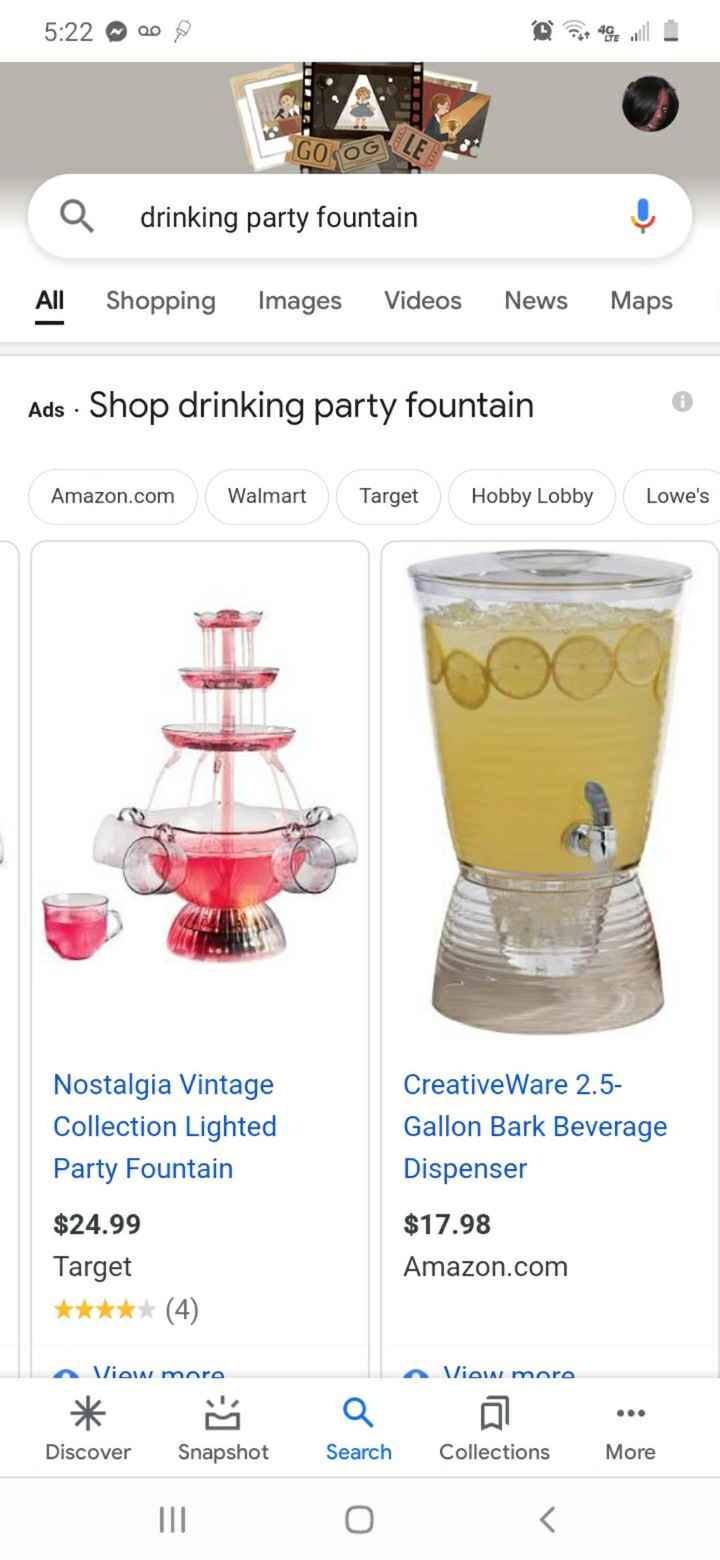Open CreativeWare 2.5-Gallon Bark Beverage Dispenser link

pyautogui.click(x=535, y=1126)
